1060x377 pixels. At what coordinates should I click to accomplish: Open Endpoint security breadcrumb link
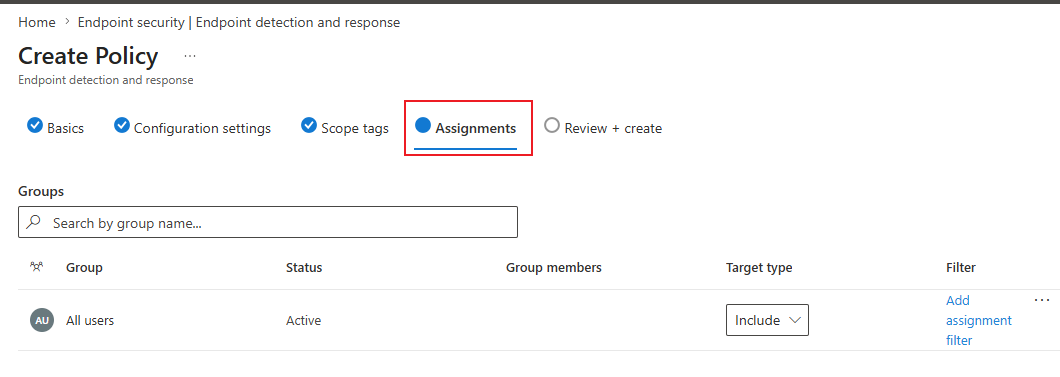(x=239, y=22)
